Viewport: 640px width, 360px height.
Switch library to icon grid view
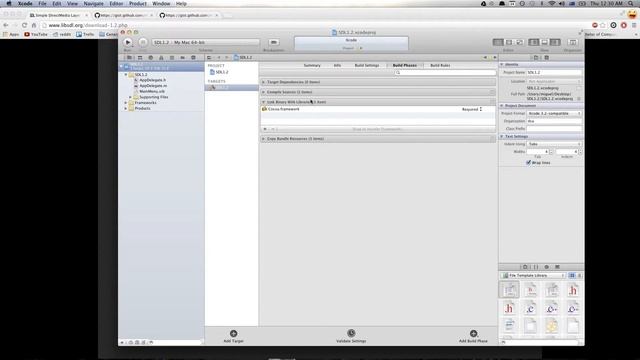tap(572, 276)
